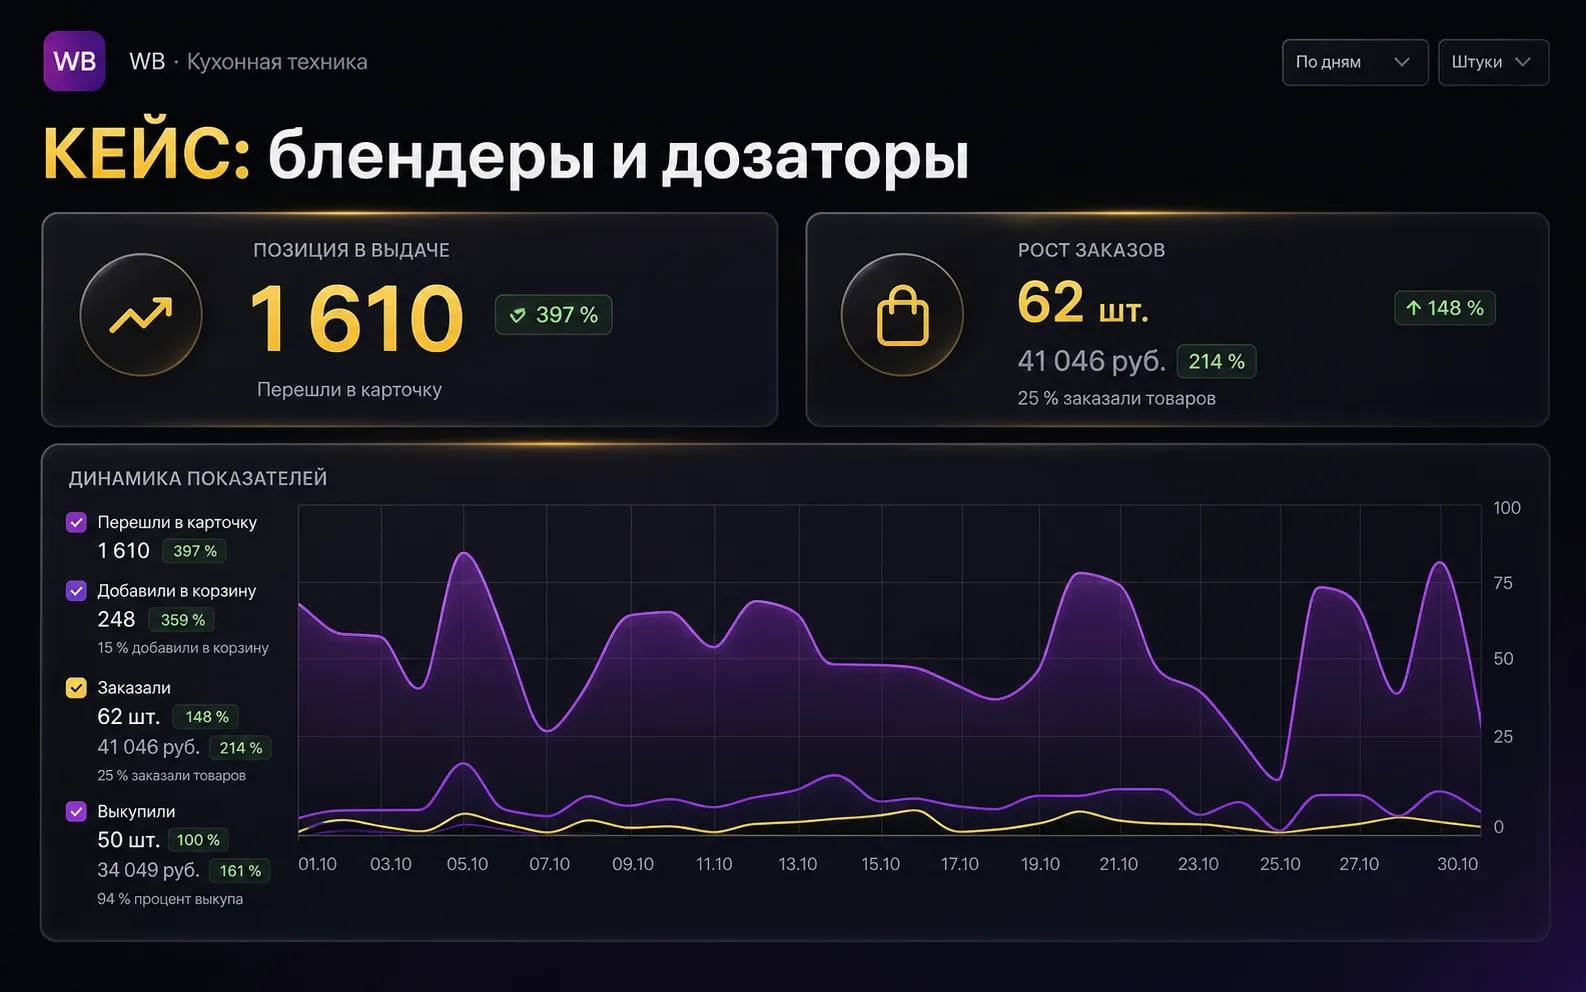Click the '100' label on chart's vertical axis

point(1507,508)
